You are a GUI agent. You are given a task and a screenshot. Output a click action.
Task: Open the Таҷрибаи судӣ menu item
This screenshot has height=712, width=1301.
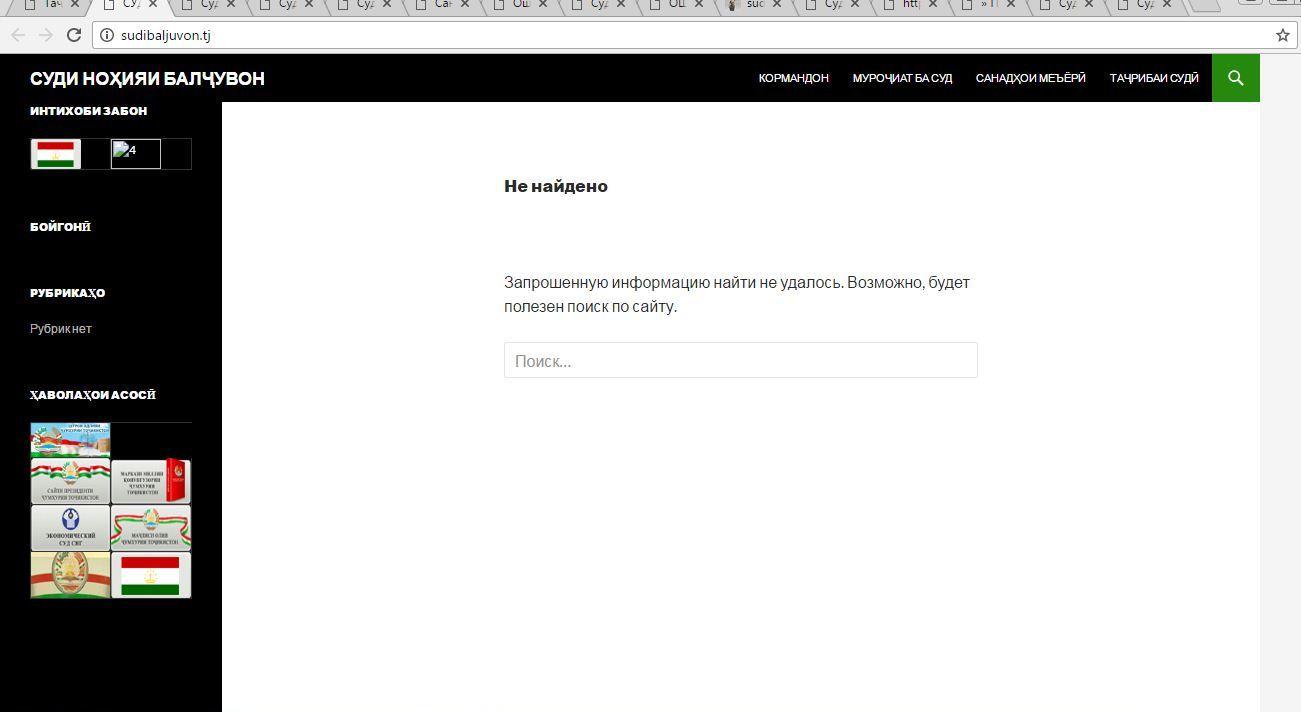tap(1153, 78)
